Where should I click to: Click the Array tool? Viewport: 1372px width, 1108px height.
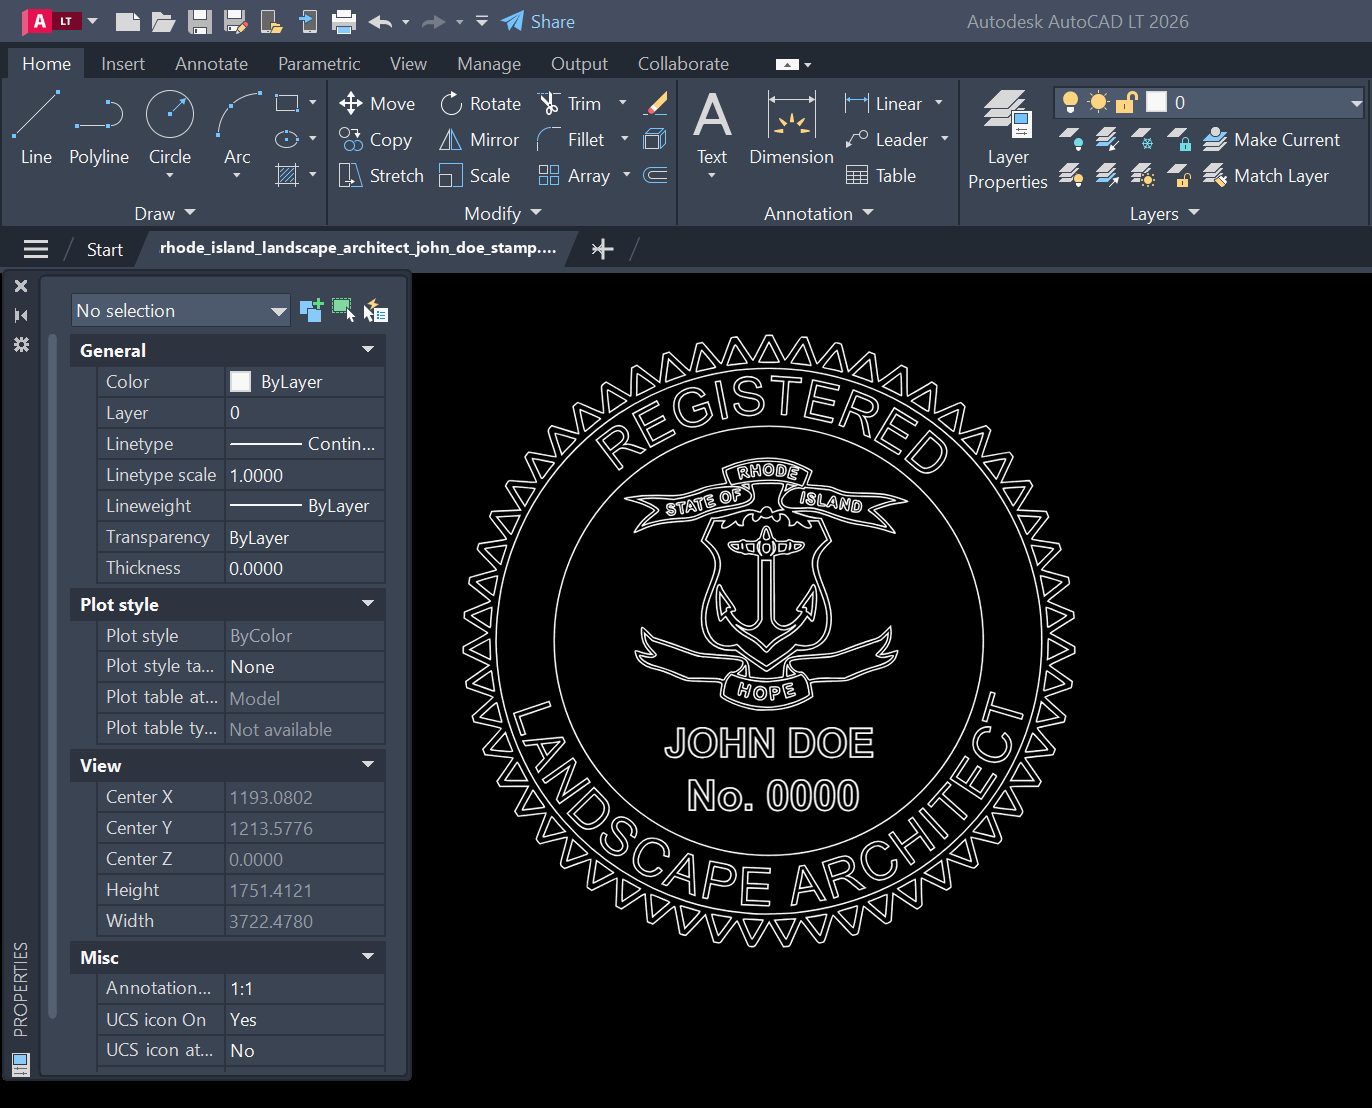pyautogui.click(x=574, y=176)
